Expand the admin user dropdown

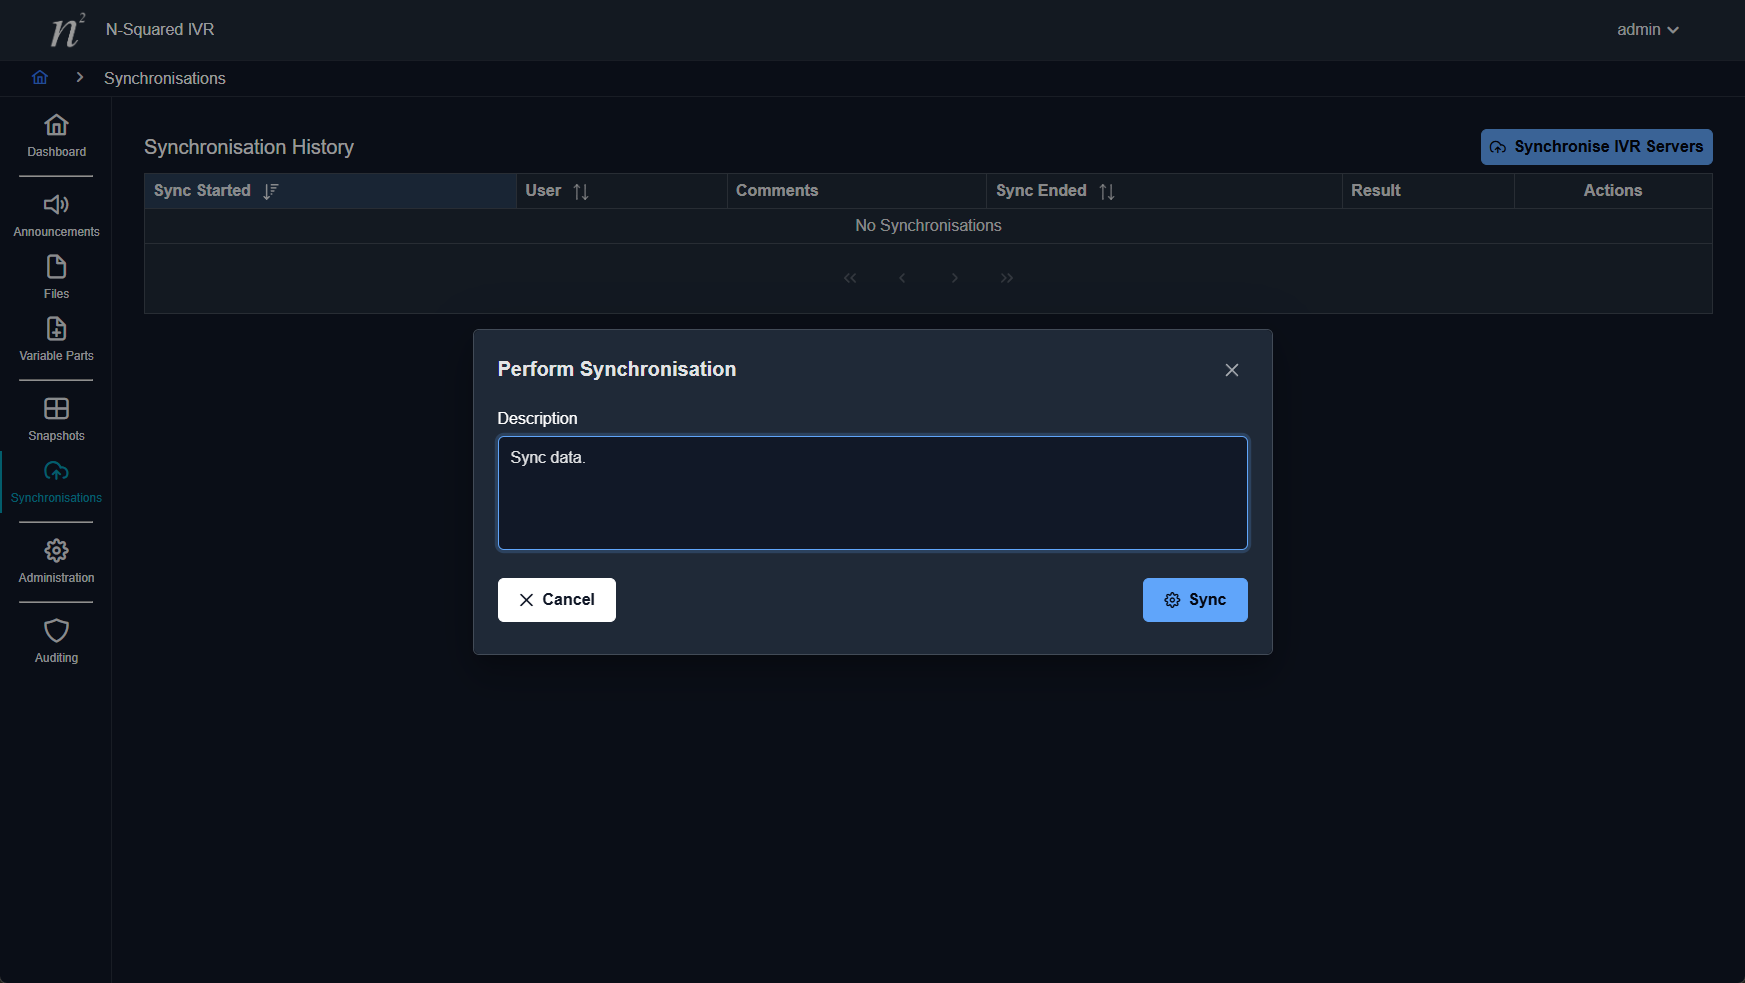click(1647, 30)
